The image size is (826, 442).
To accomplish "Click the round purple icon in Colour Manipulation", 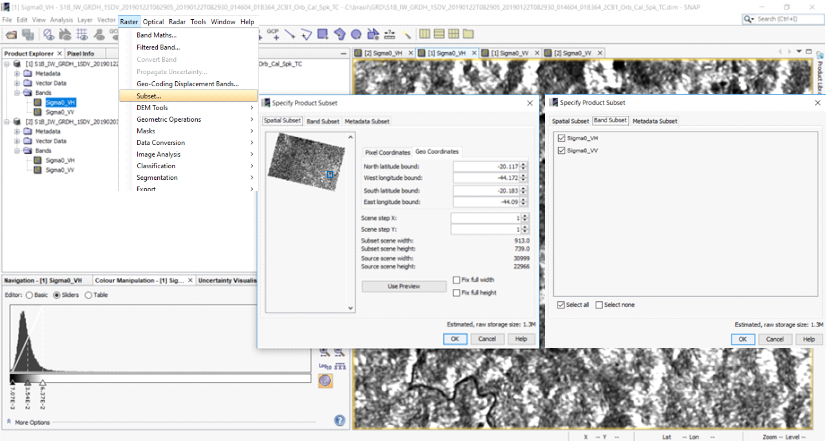I will [x=325, y=382].
